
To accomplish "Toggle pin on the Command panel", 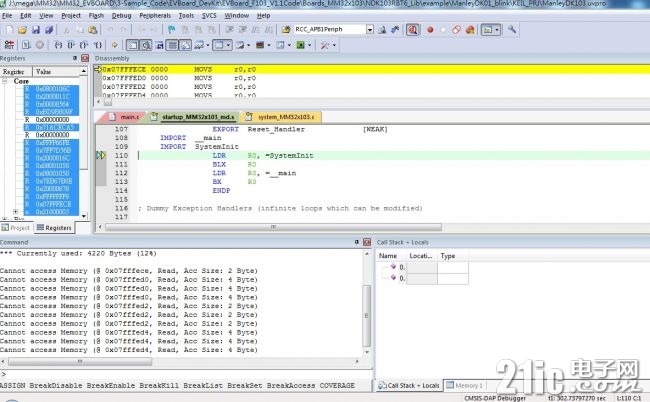I will 357,242.
